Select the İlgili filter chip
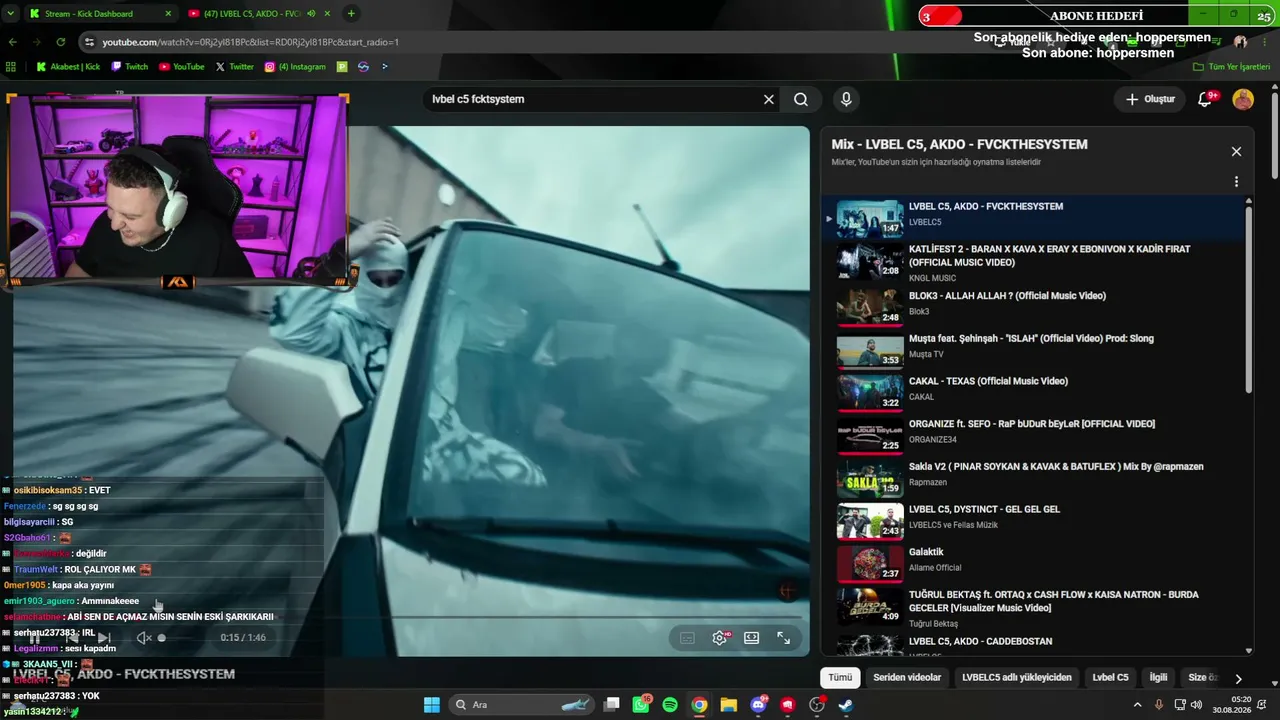1280x720 pixels. [x=1158, y=677]
